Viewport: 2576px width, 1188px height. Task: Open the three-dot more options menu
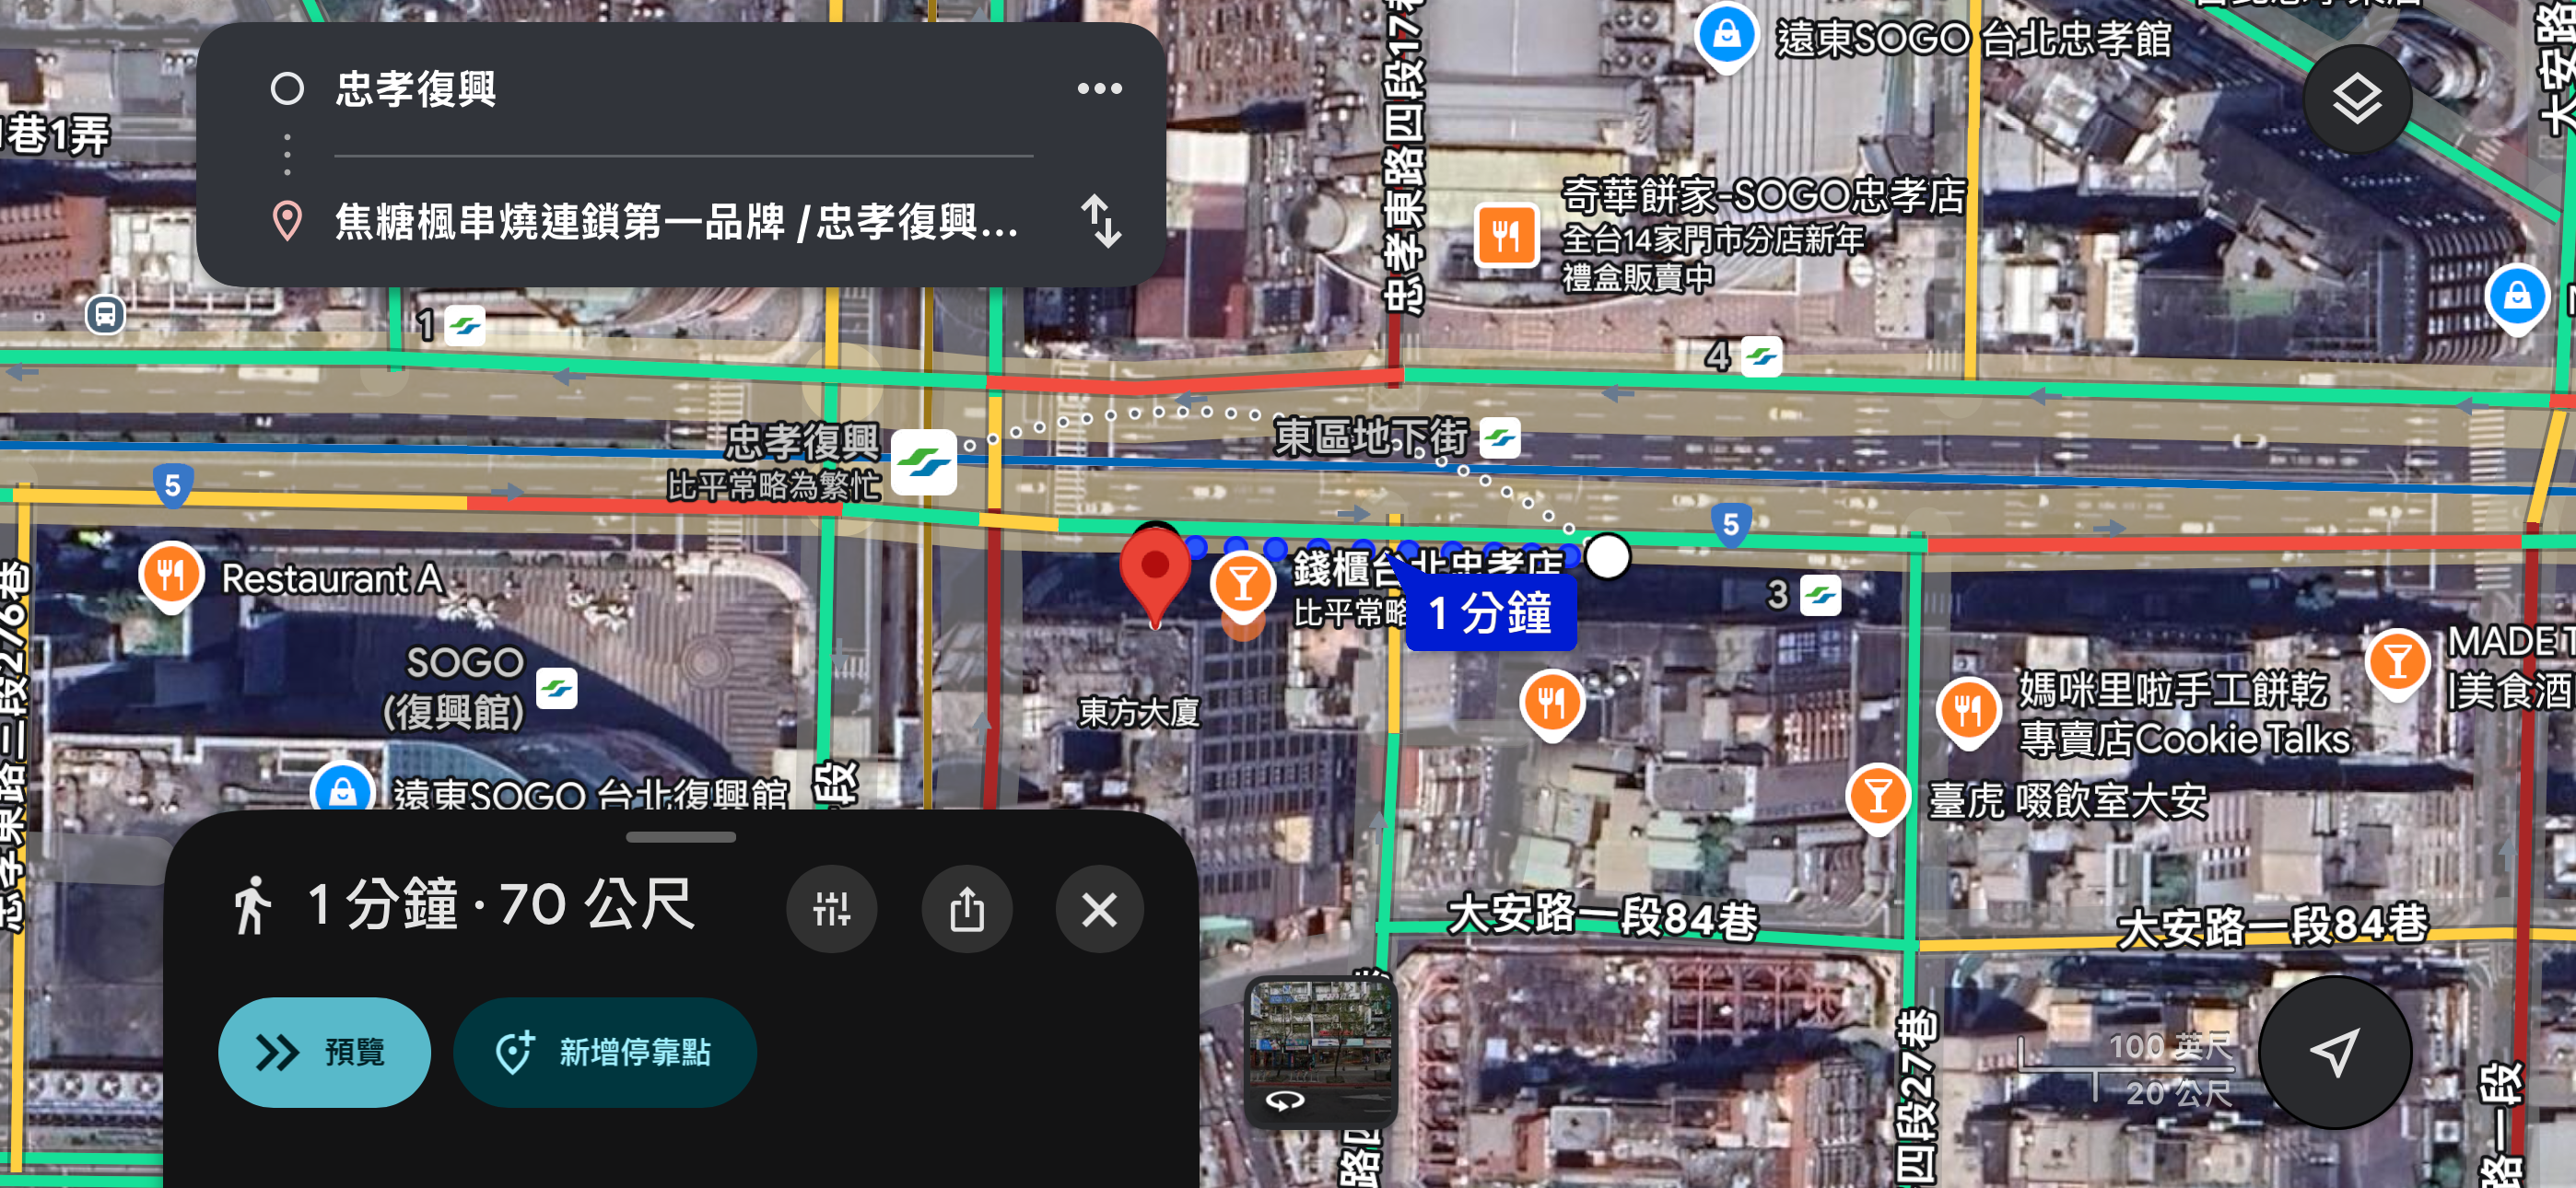[x=1099, y=89]
